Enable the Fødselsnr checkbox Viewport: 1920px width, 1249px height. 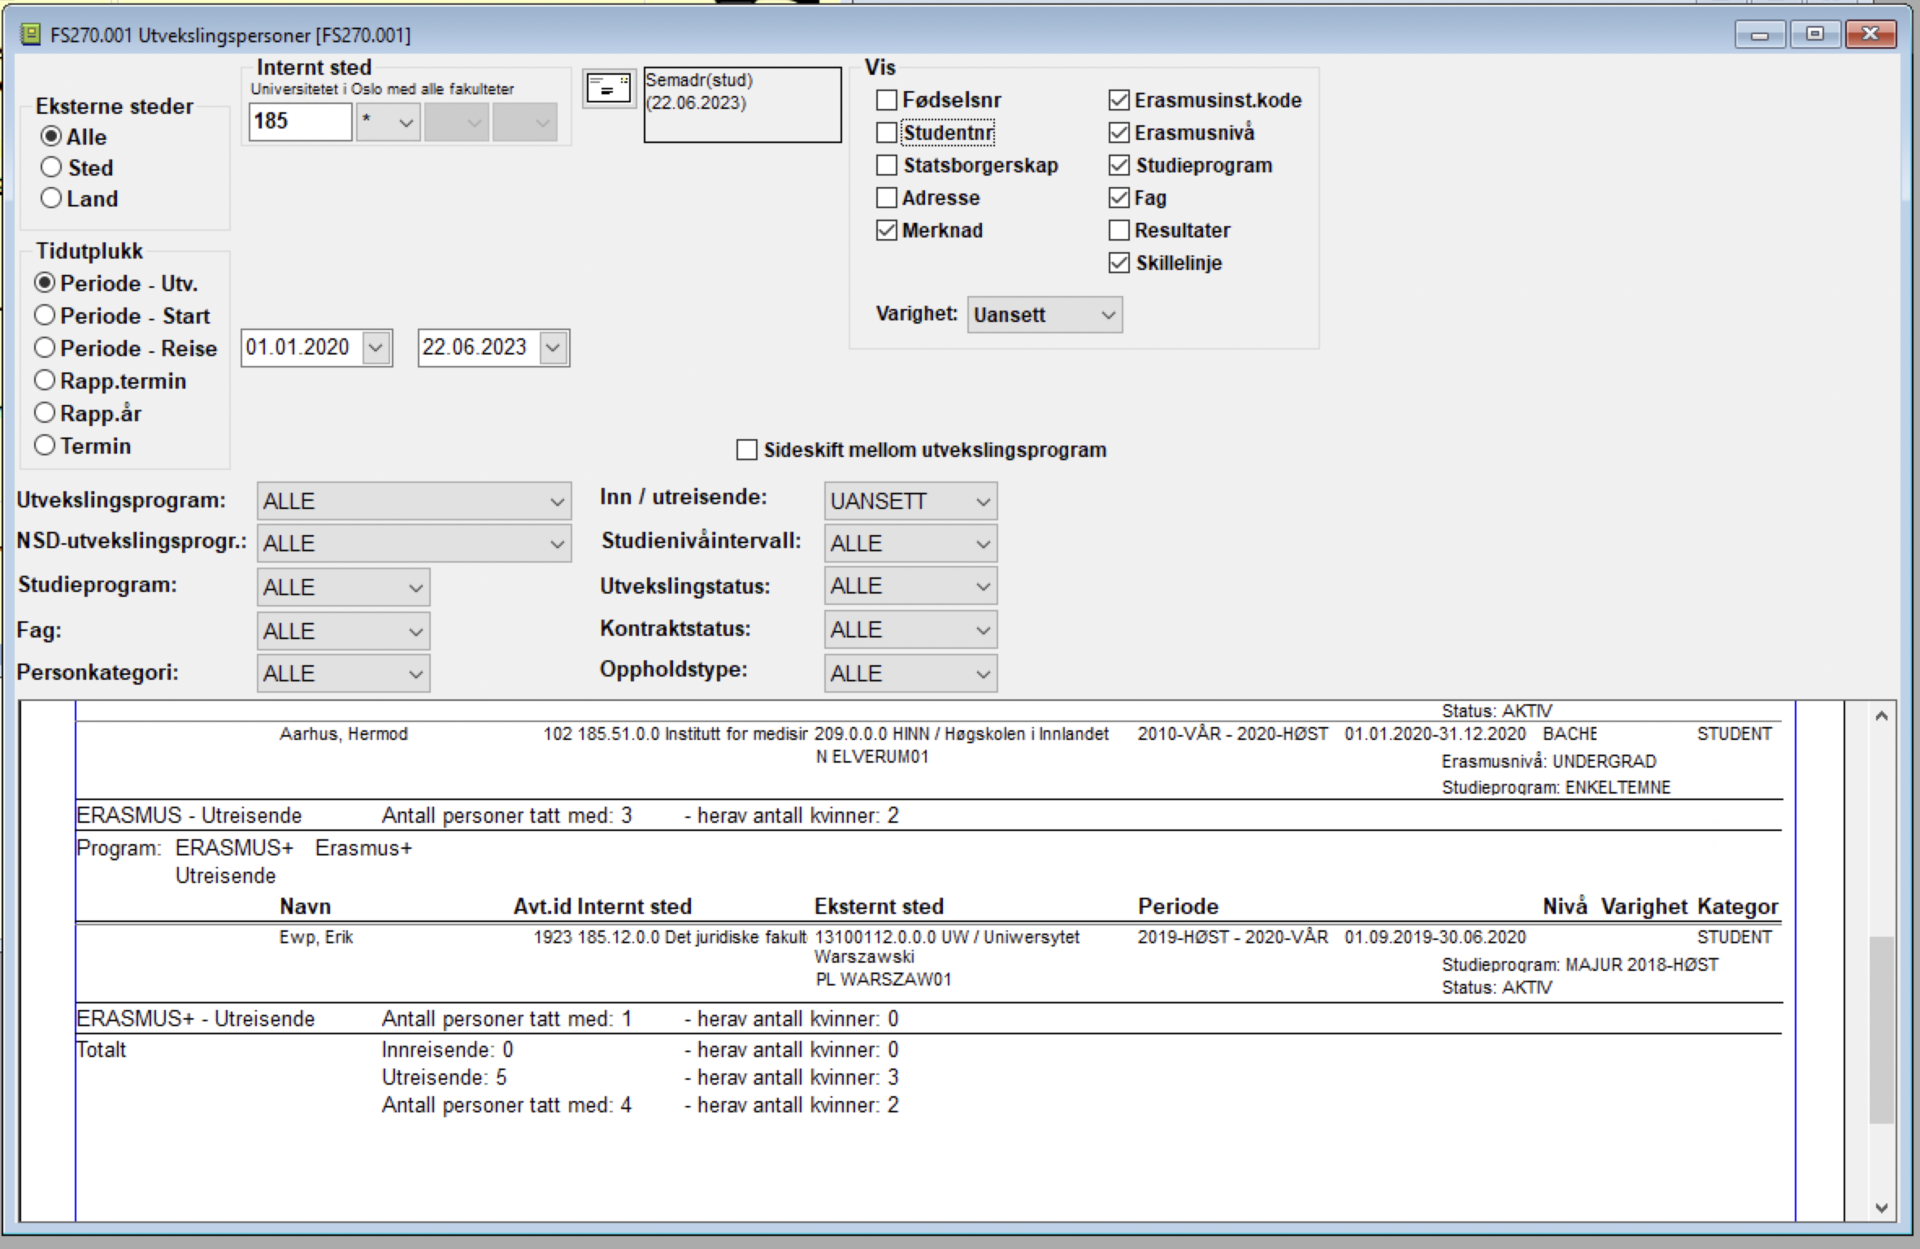[x=886, y=100]
